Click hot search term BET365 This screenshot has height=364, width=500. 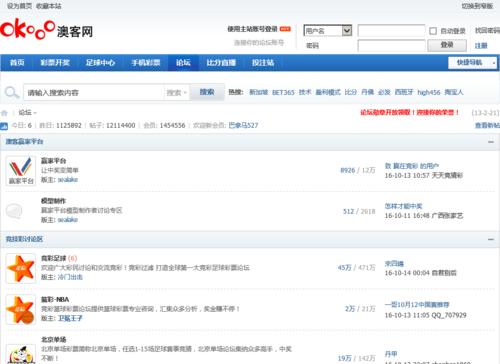283,92
